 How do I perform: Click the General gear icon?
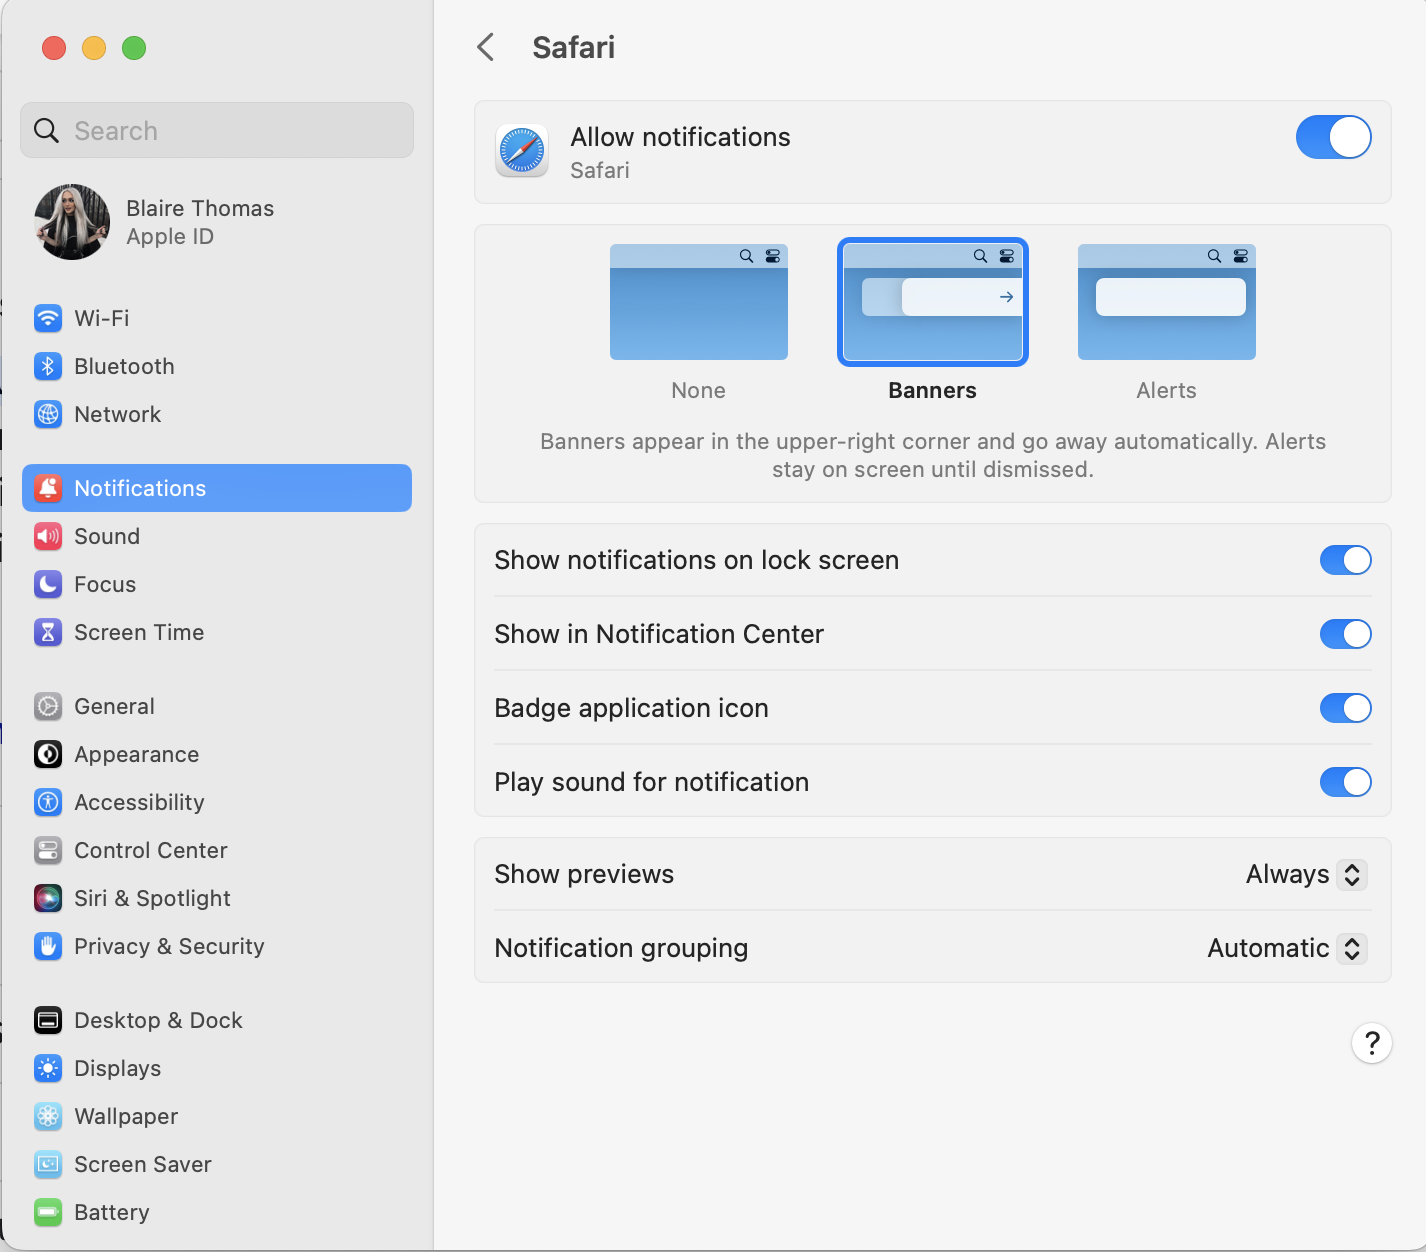(48, 706)
